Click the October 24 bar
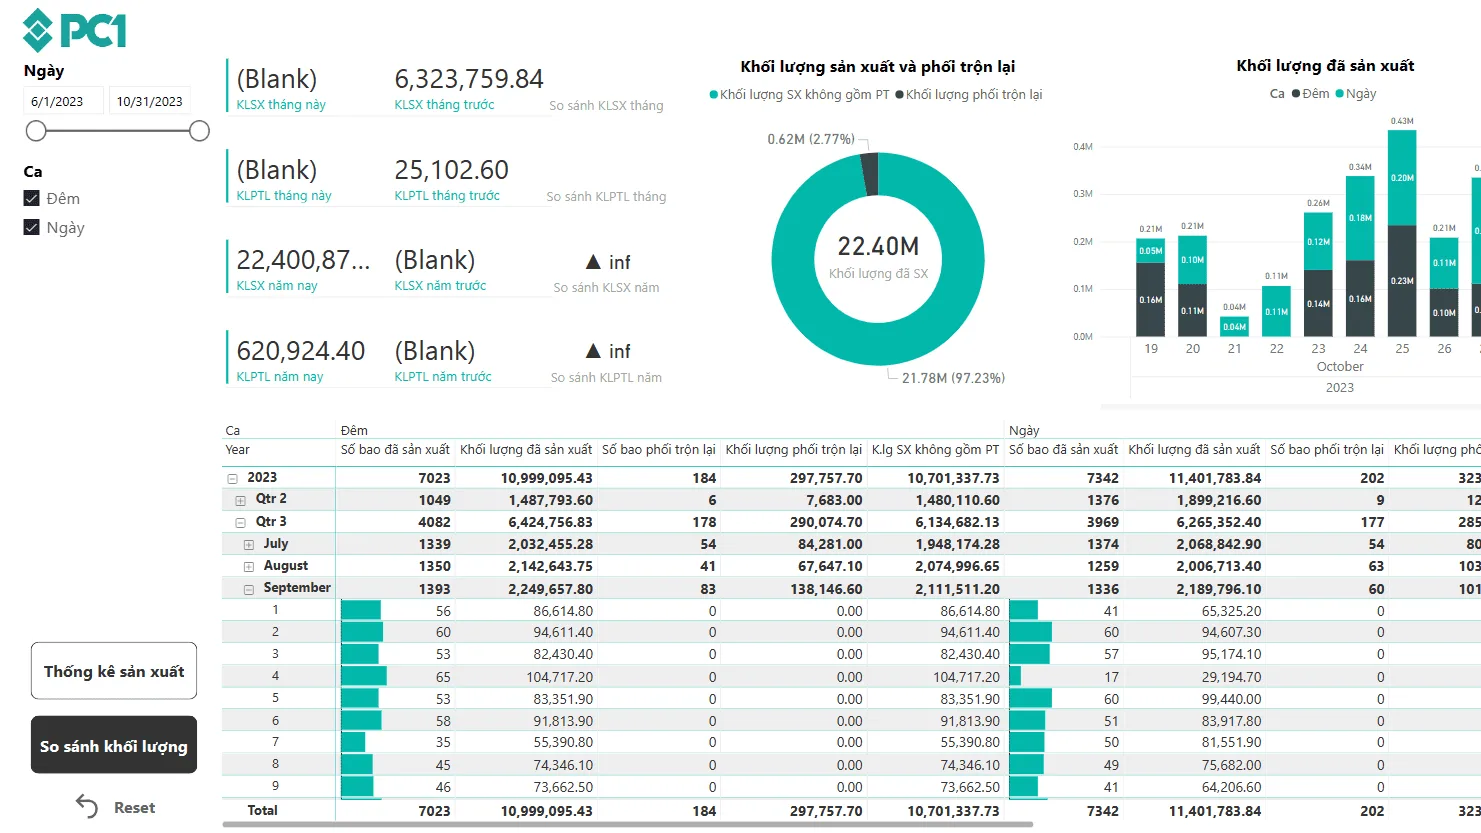The width and height of the screenshot is (1481, 833). coord(1360,256)
